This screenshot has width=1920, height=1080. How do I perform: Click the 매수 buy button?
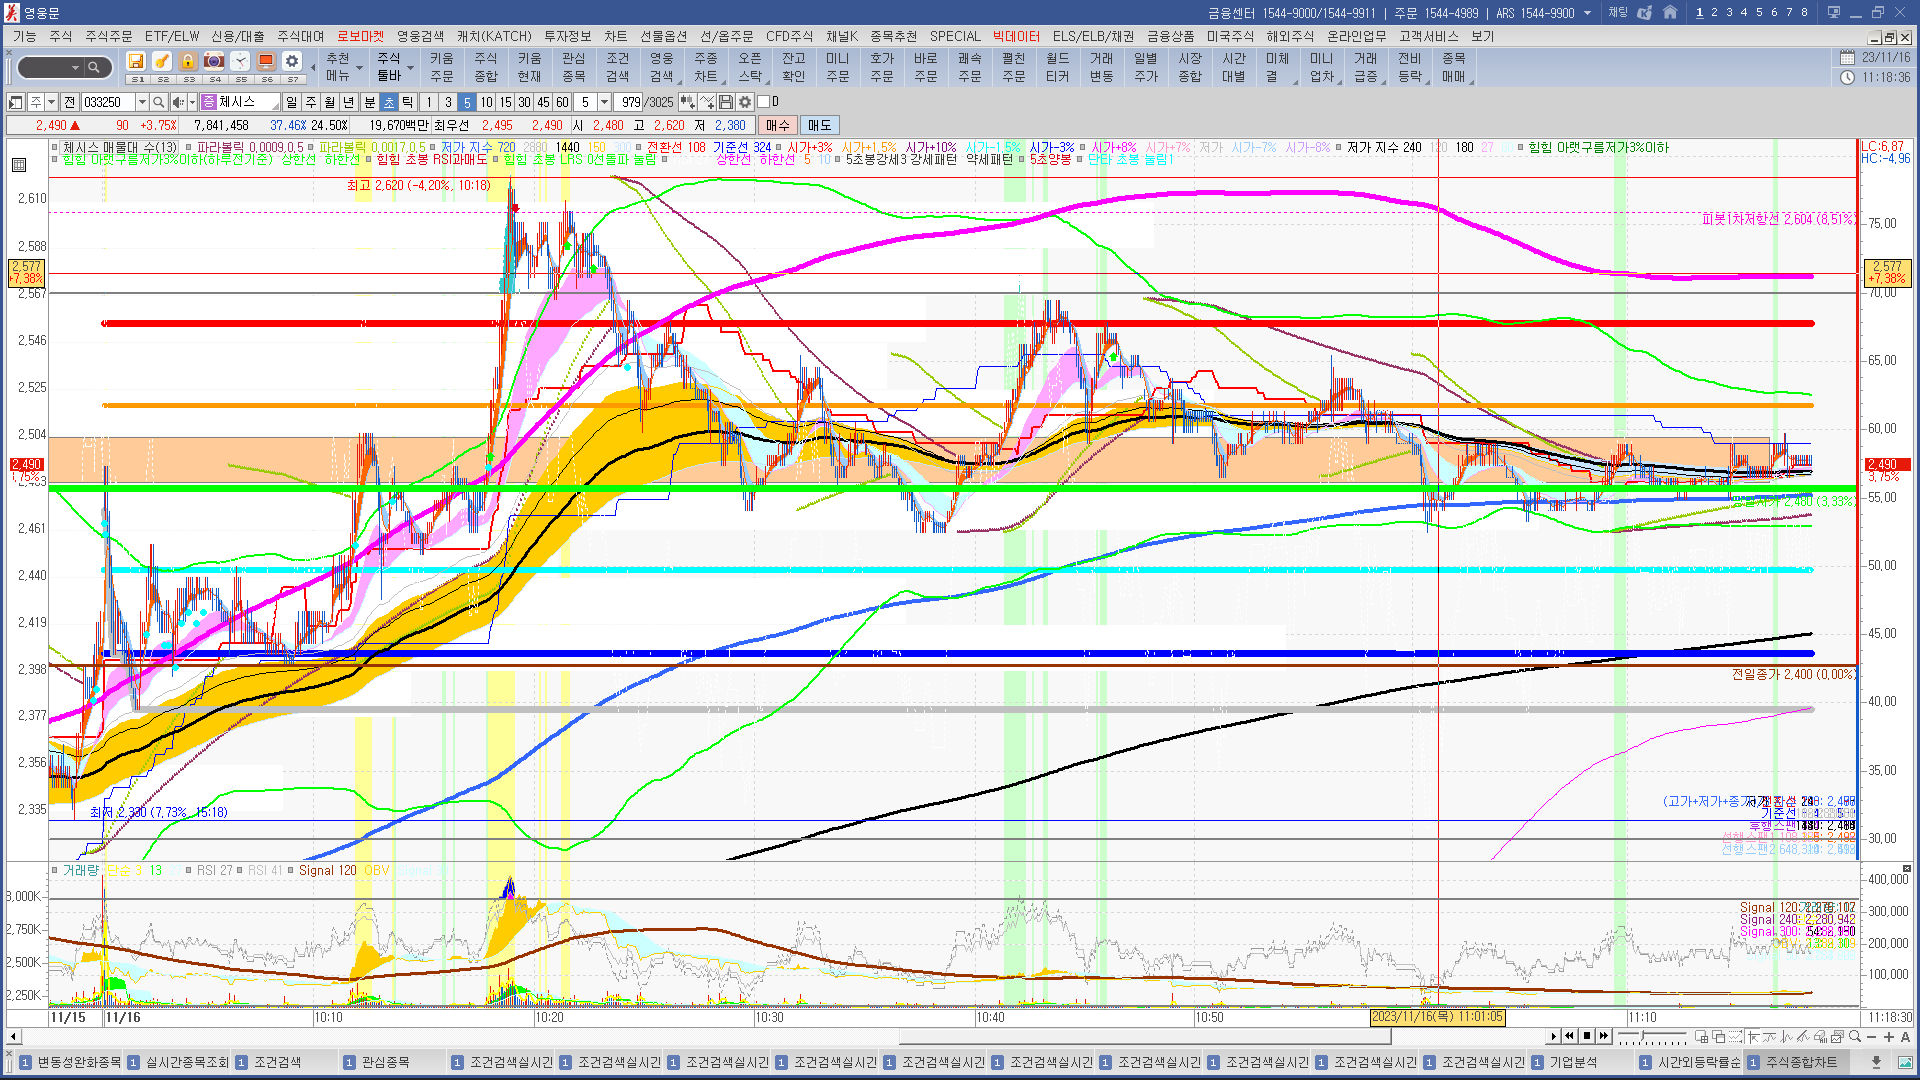777,125
